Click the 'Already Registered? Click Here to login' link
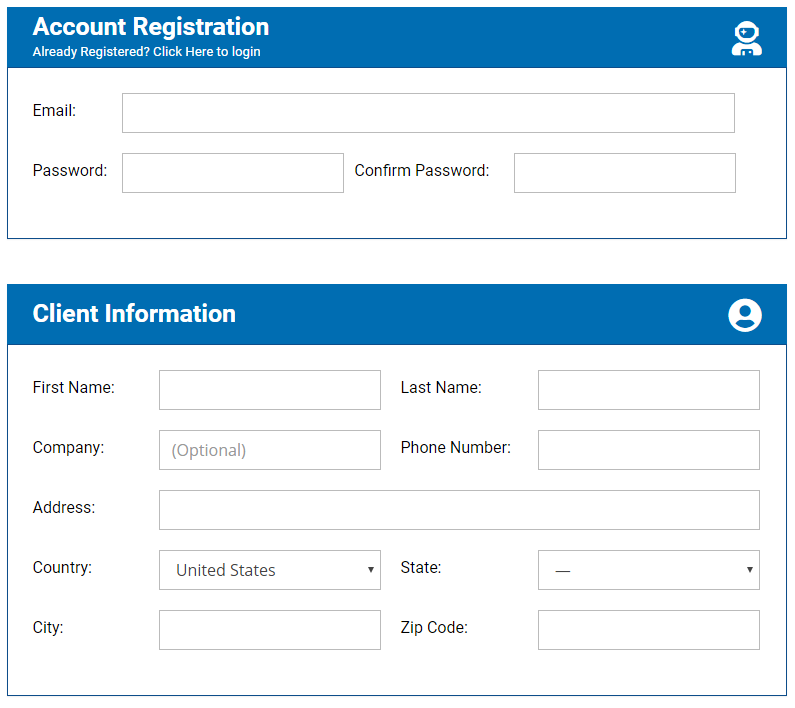 coord(147,52)
